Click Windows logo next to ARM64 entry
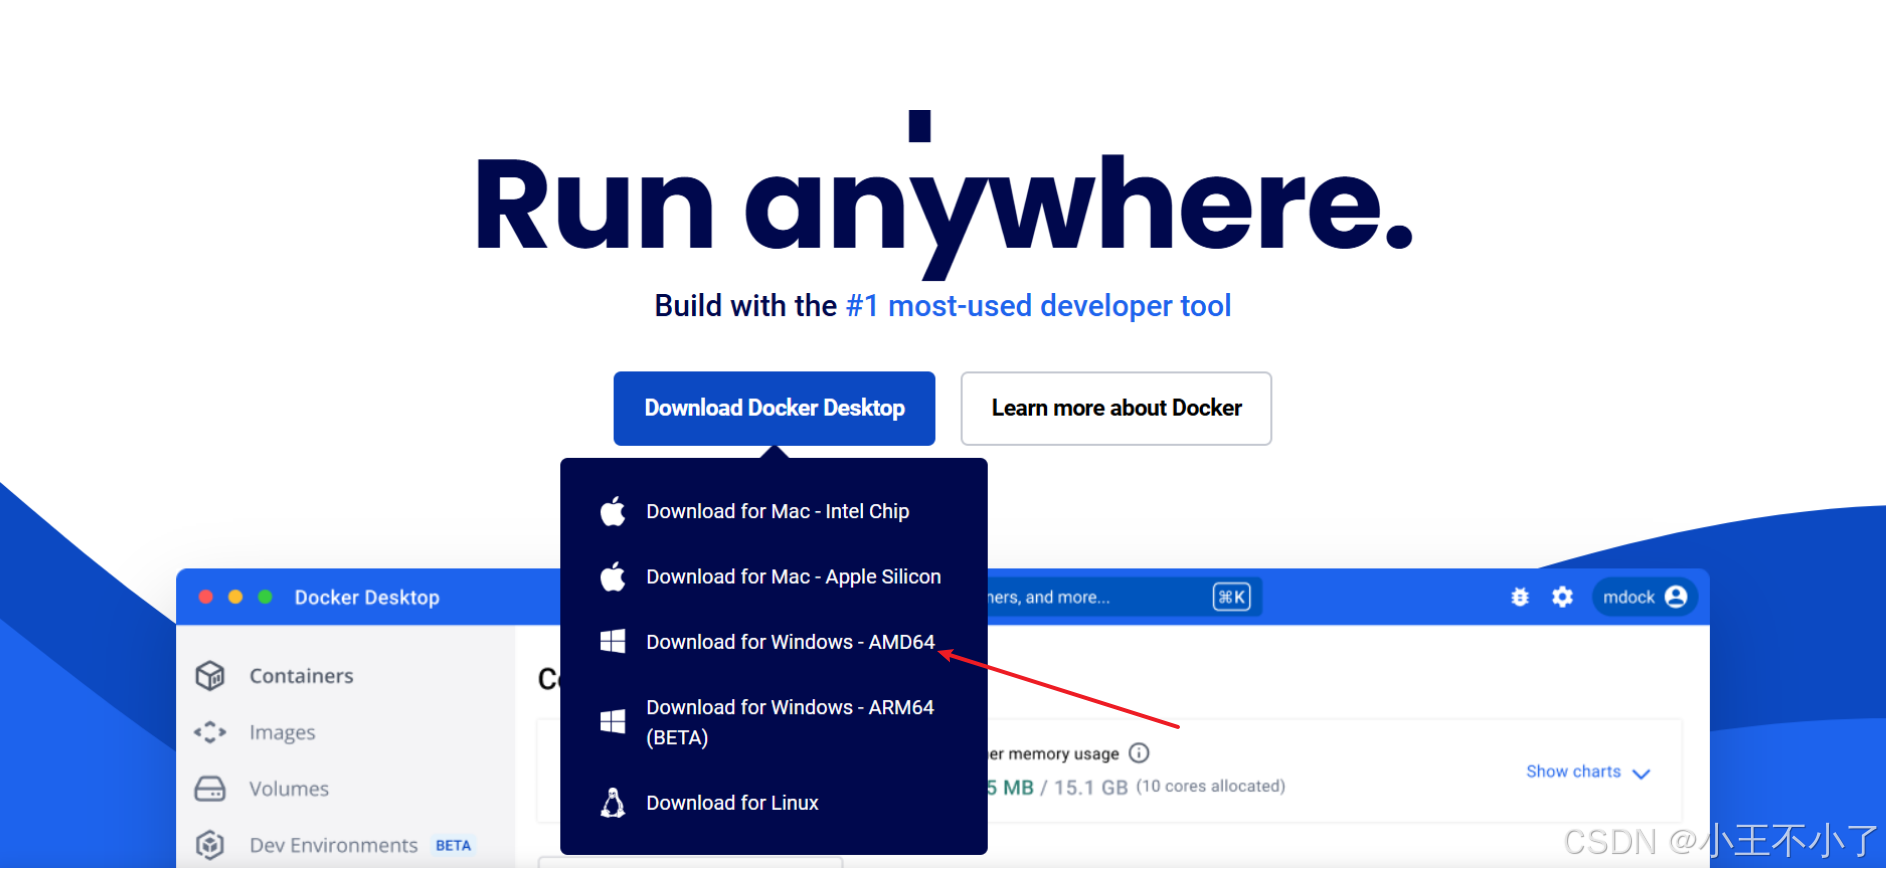Viewport: 1886px width, 874px height. point(613,721)
